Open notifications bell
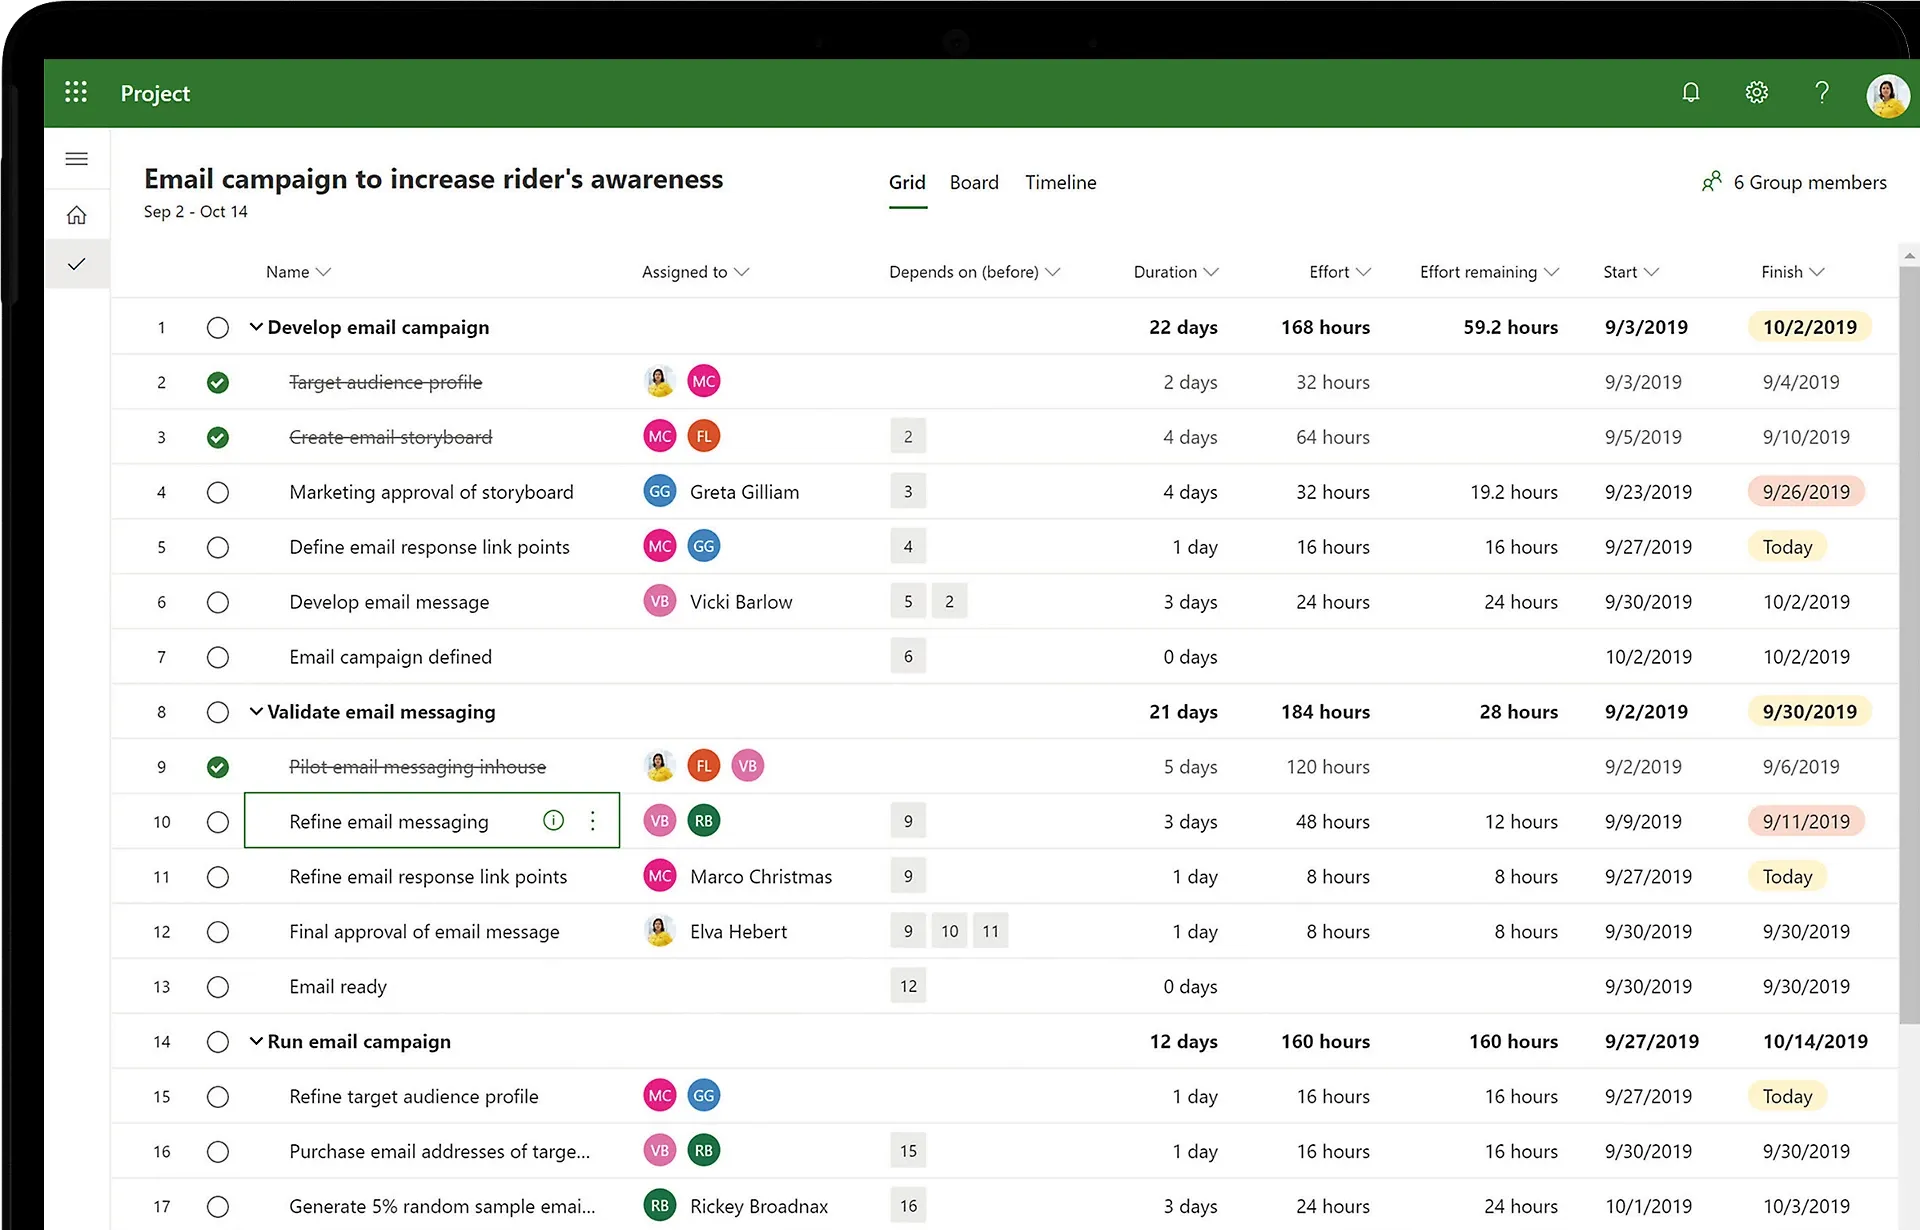 [x=1690, y=92]
